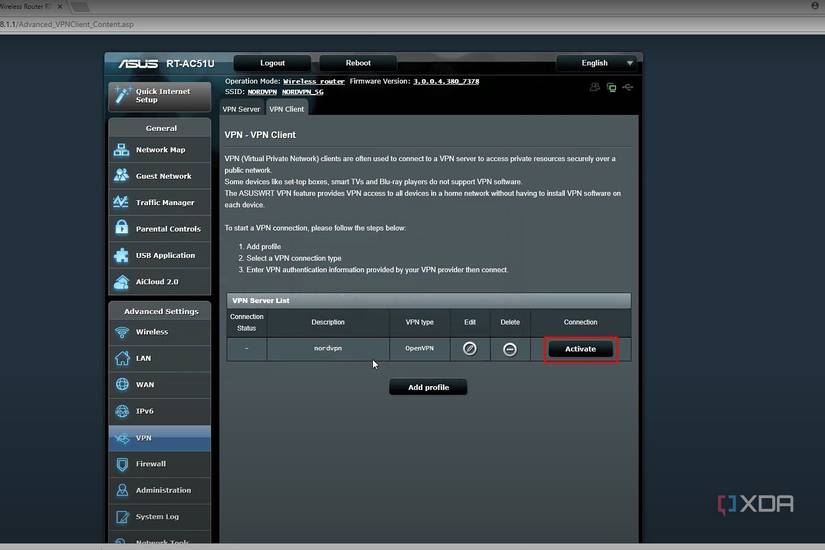The height and width of the screenshot is (550, 825).
Task: Click the Reboot button
Action: (x=358, y=63)
